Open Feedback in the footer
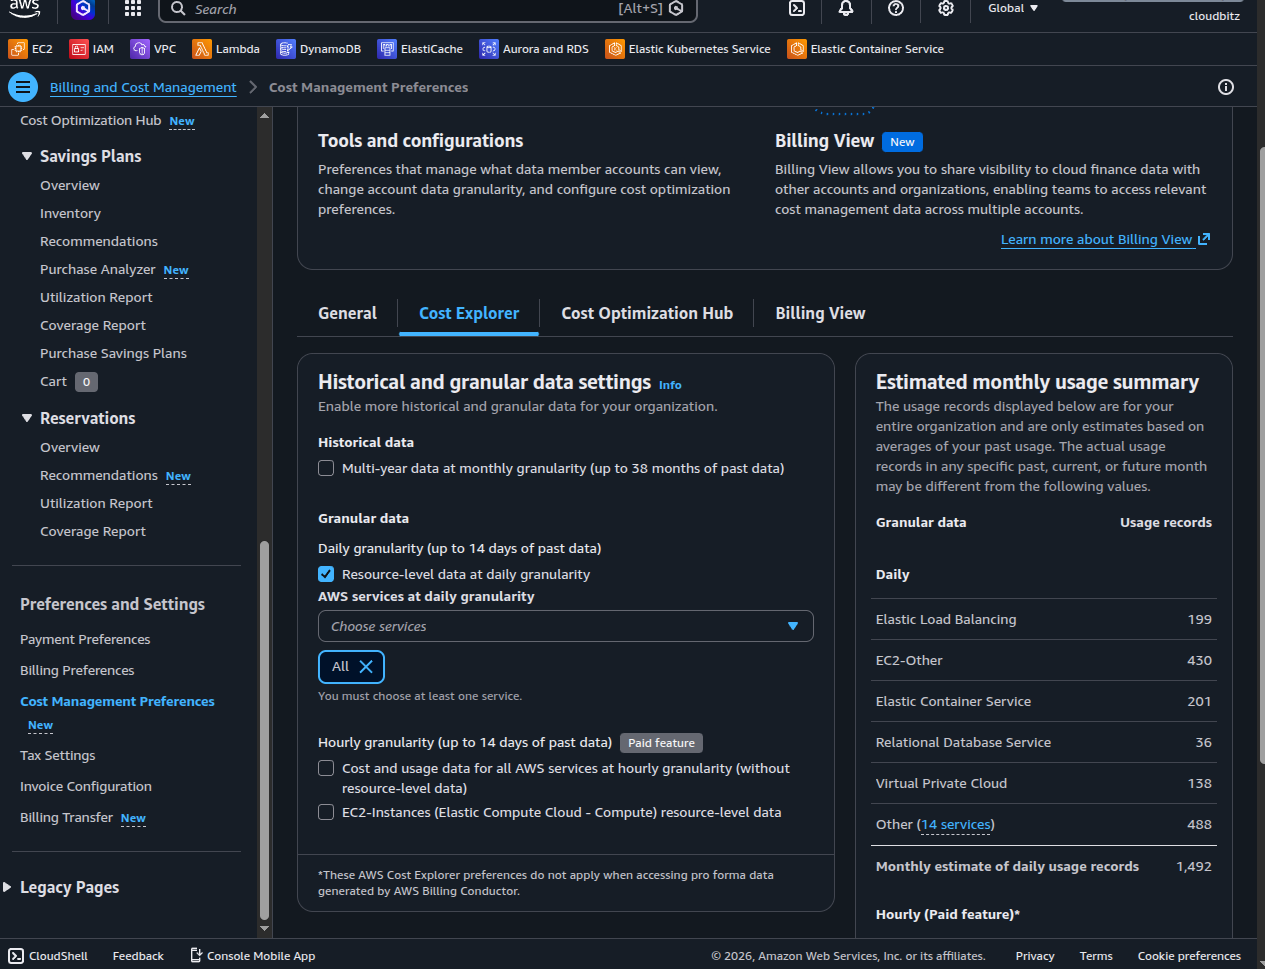Viewport: 1265px width, 969px height. (138, 956)
